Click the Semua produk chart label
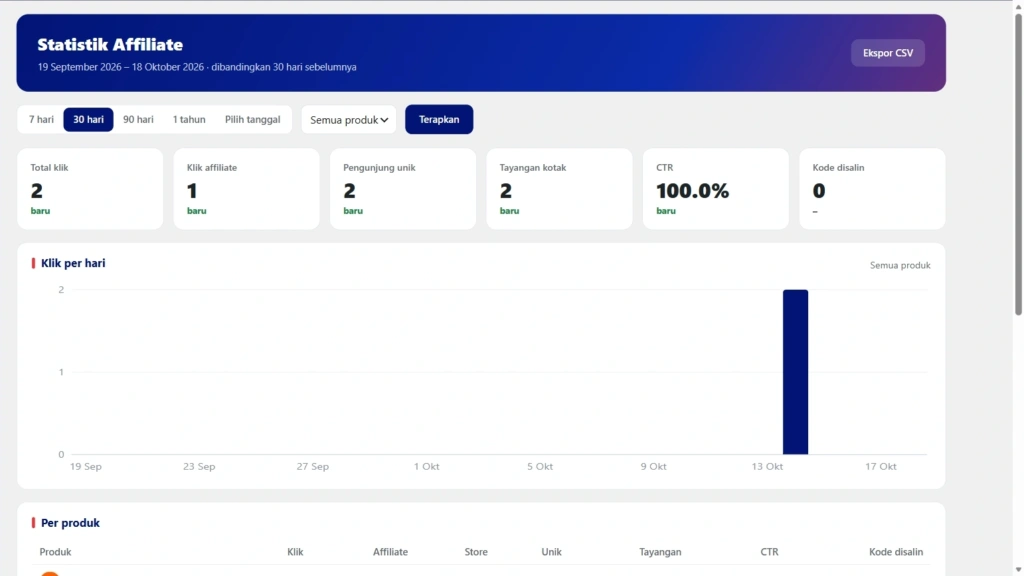Screen dimensions: 1024x576 point(900,265)
